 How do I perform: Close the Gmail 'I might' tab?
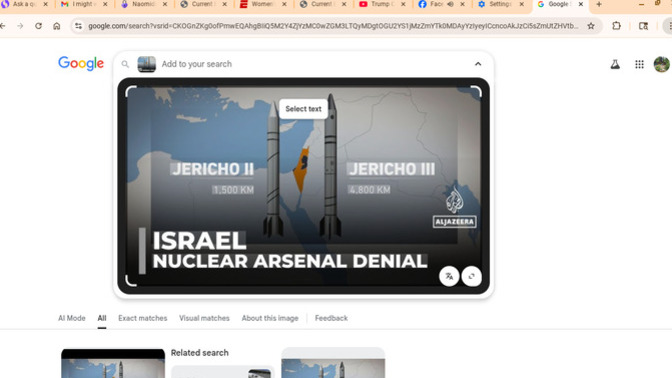105,4
